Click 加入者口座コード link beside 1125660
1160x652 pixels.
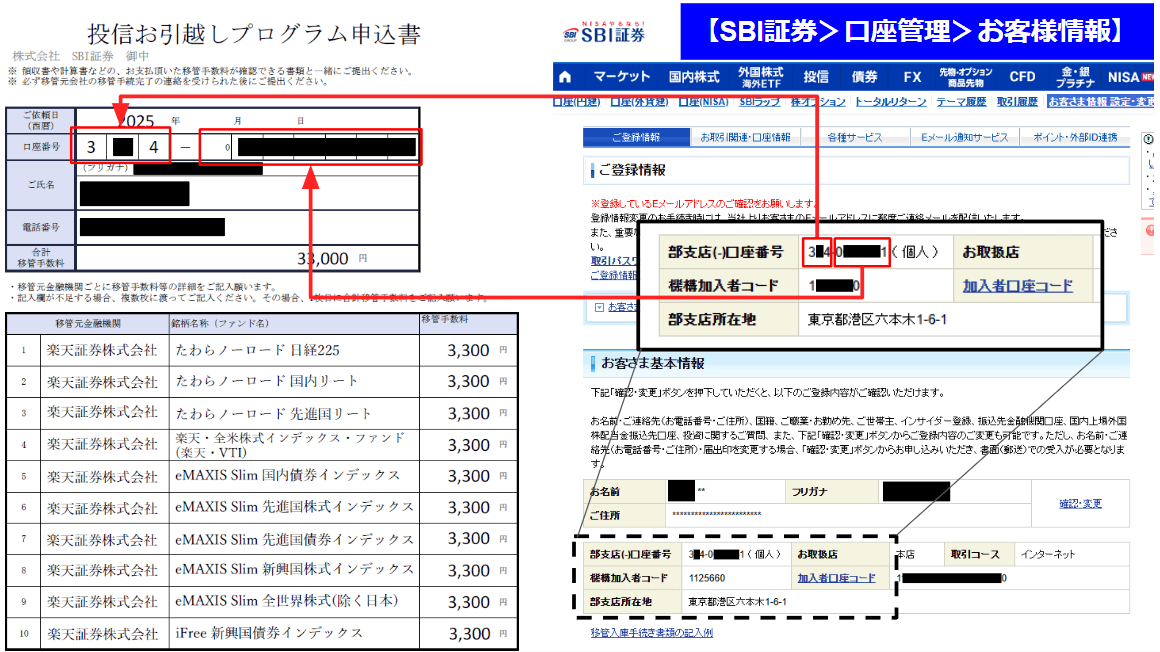pyautogui.click(x=836, y=578)
